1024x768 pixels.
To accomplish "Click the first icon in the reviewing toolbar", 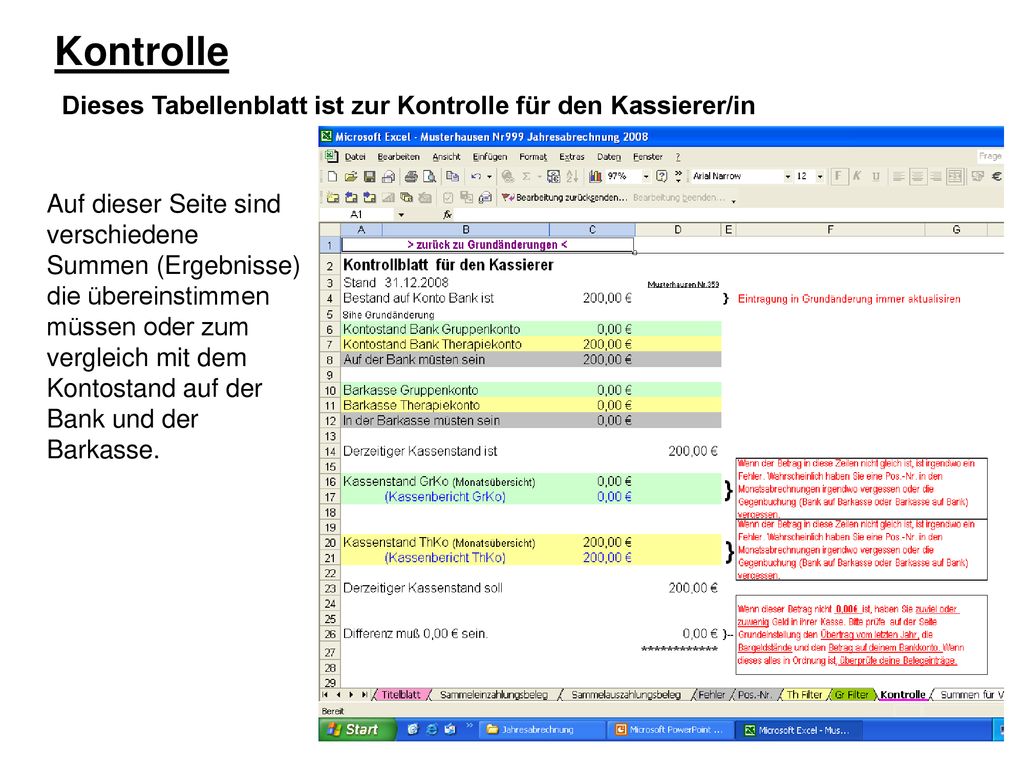I will 332,197.
